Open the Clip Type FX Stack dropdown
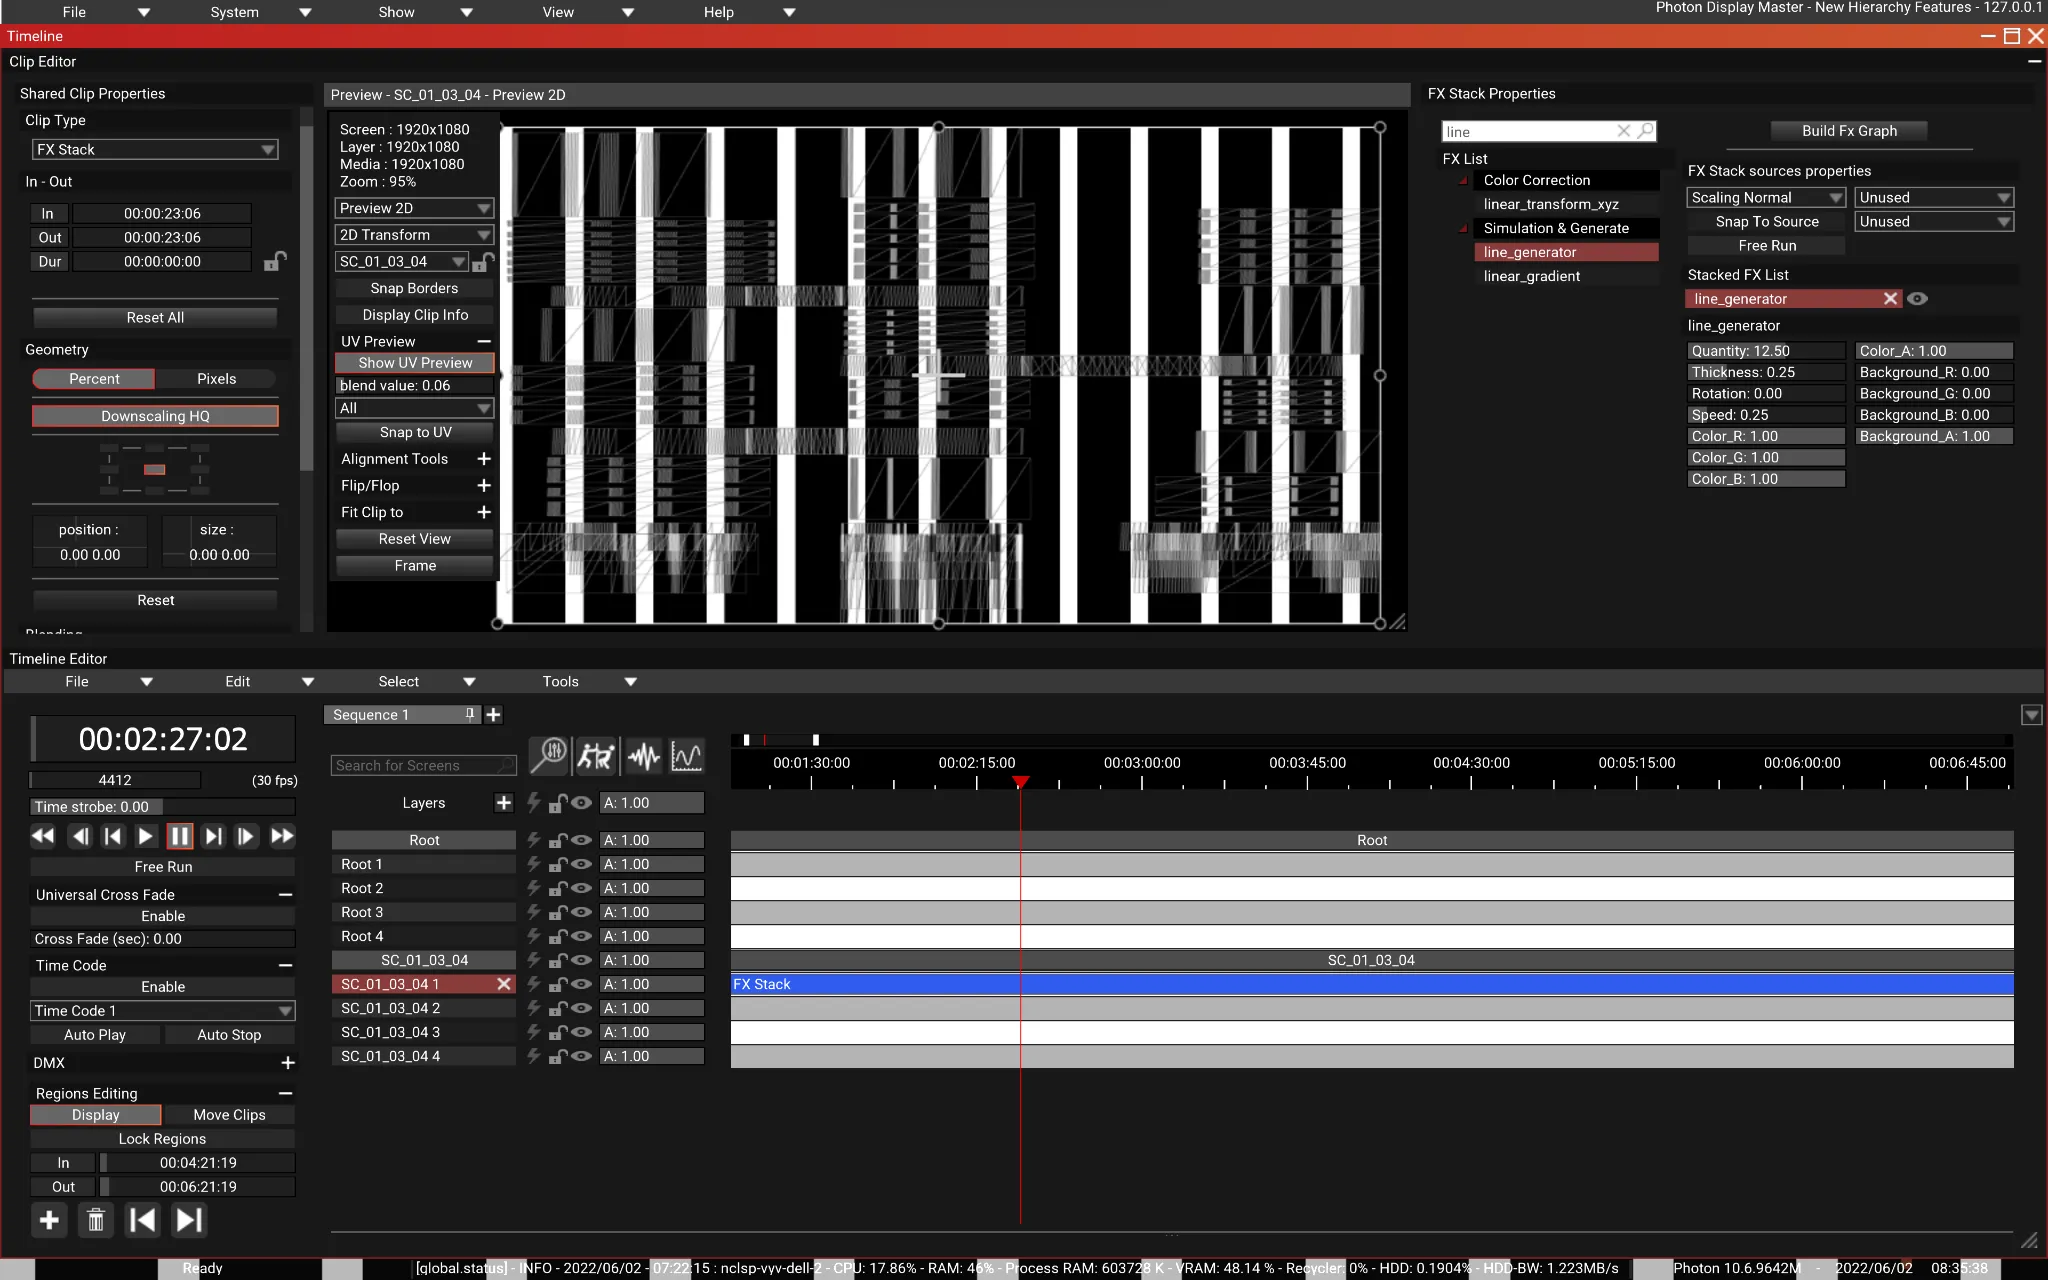The image size is (2048, 1280). 155,150
